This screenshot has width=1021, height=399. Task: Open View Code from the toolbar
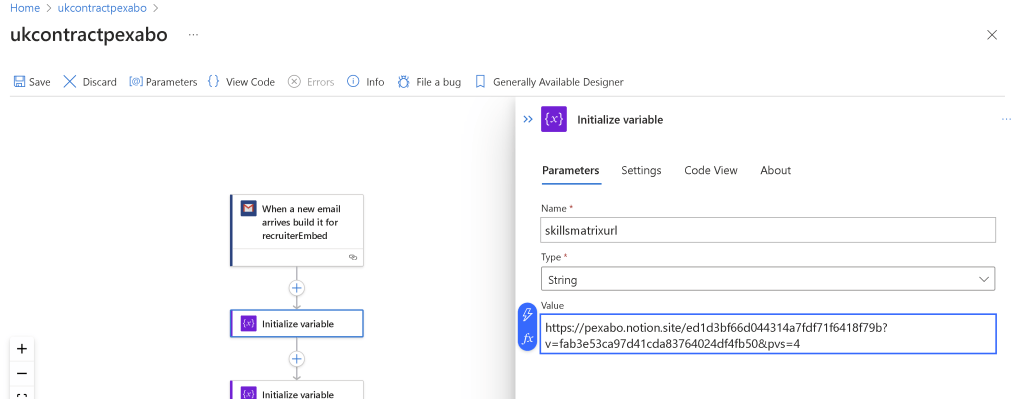pyautogui.click(x=241, y=82)
